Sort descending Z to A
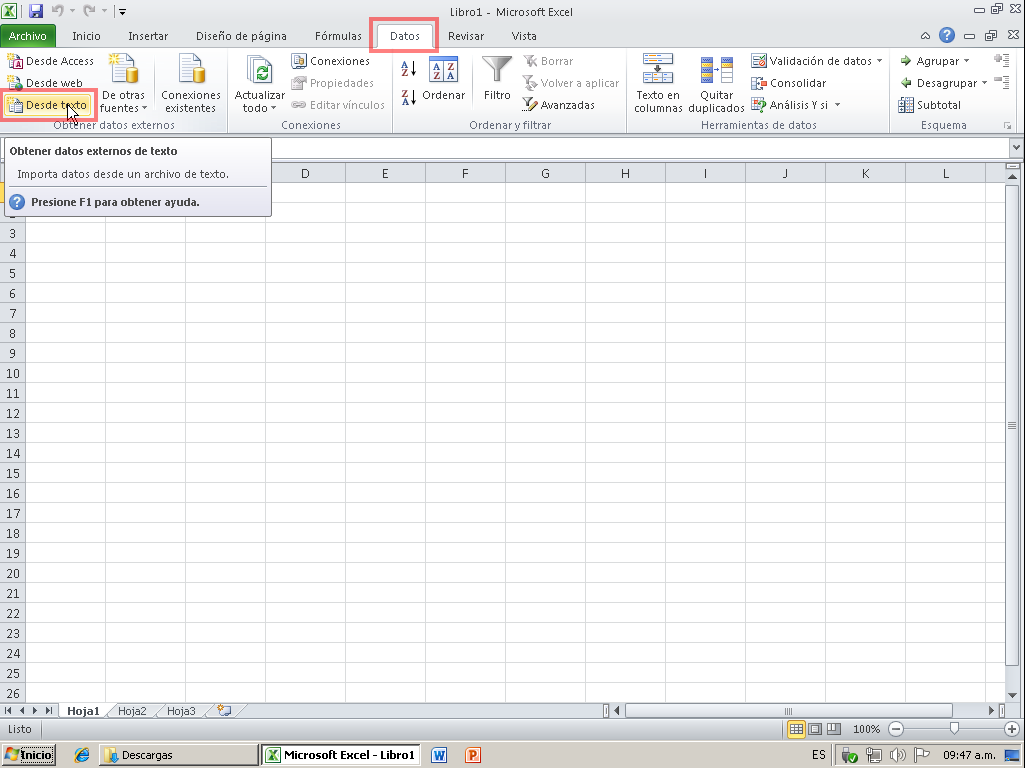1025x768 pixels. pos(408,97)
